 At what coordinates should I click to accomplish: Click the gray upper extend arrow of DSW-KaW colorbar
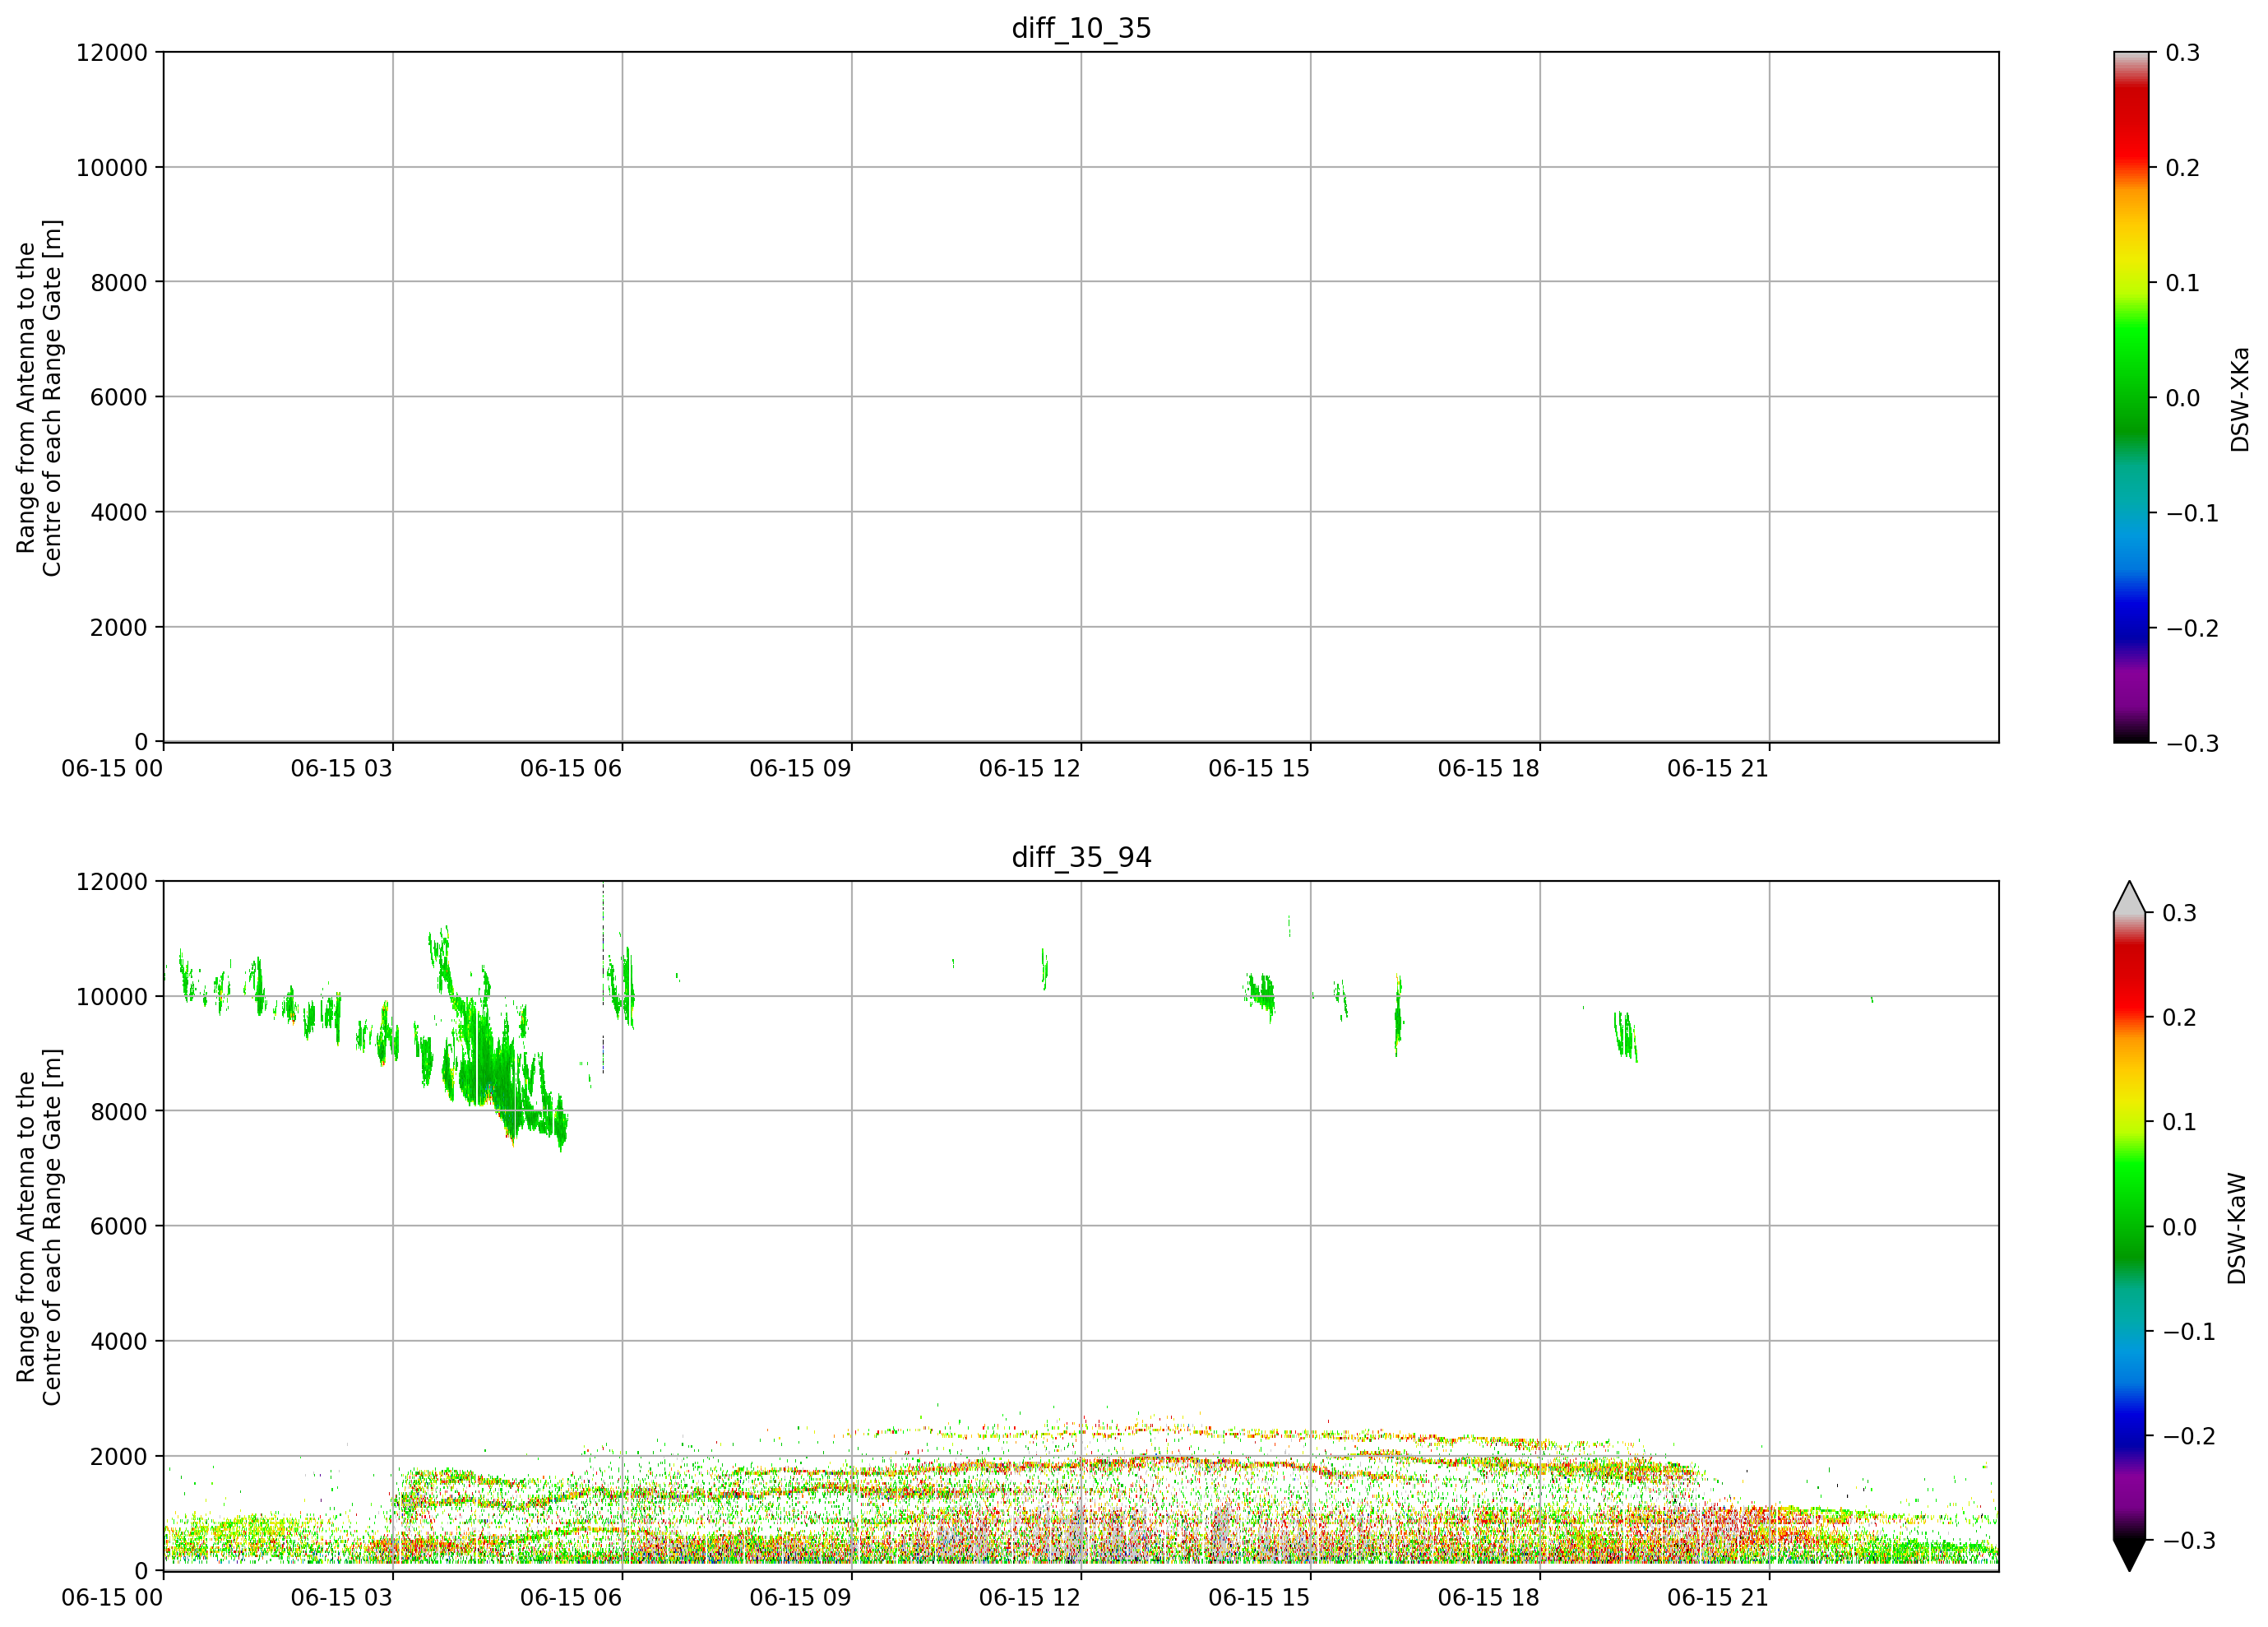[x=2129, y=897]
